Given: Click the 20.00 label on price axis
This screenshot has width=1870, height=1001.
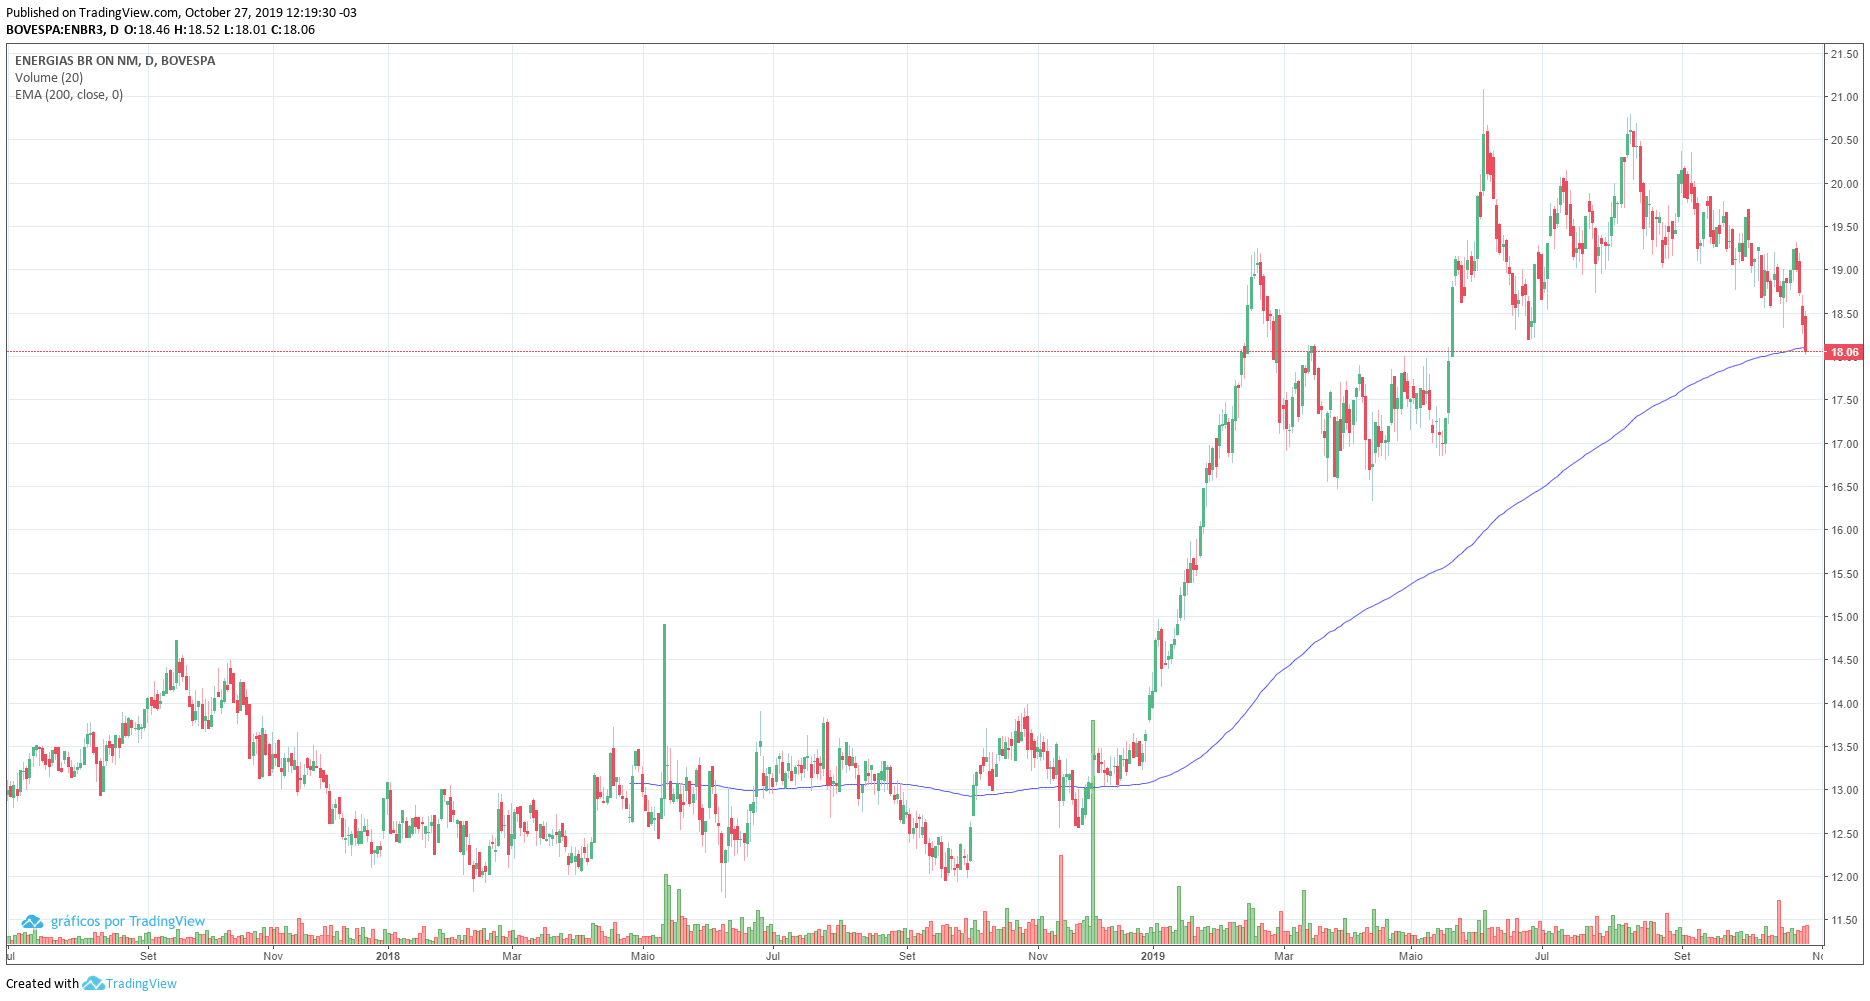Looking at the screenshot, I should tap(1844, 184).
